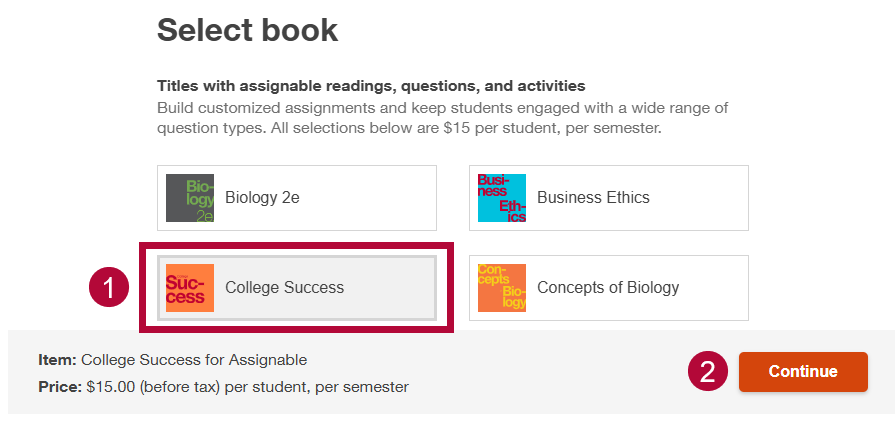895x429 pixels.
Task: Click empty area right of Business Ethics title
Action: [700, 198]
